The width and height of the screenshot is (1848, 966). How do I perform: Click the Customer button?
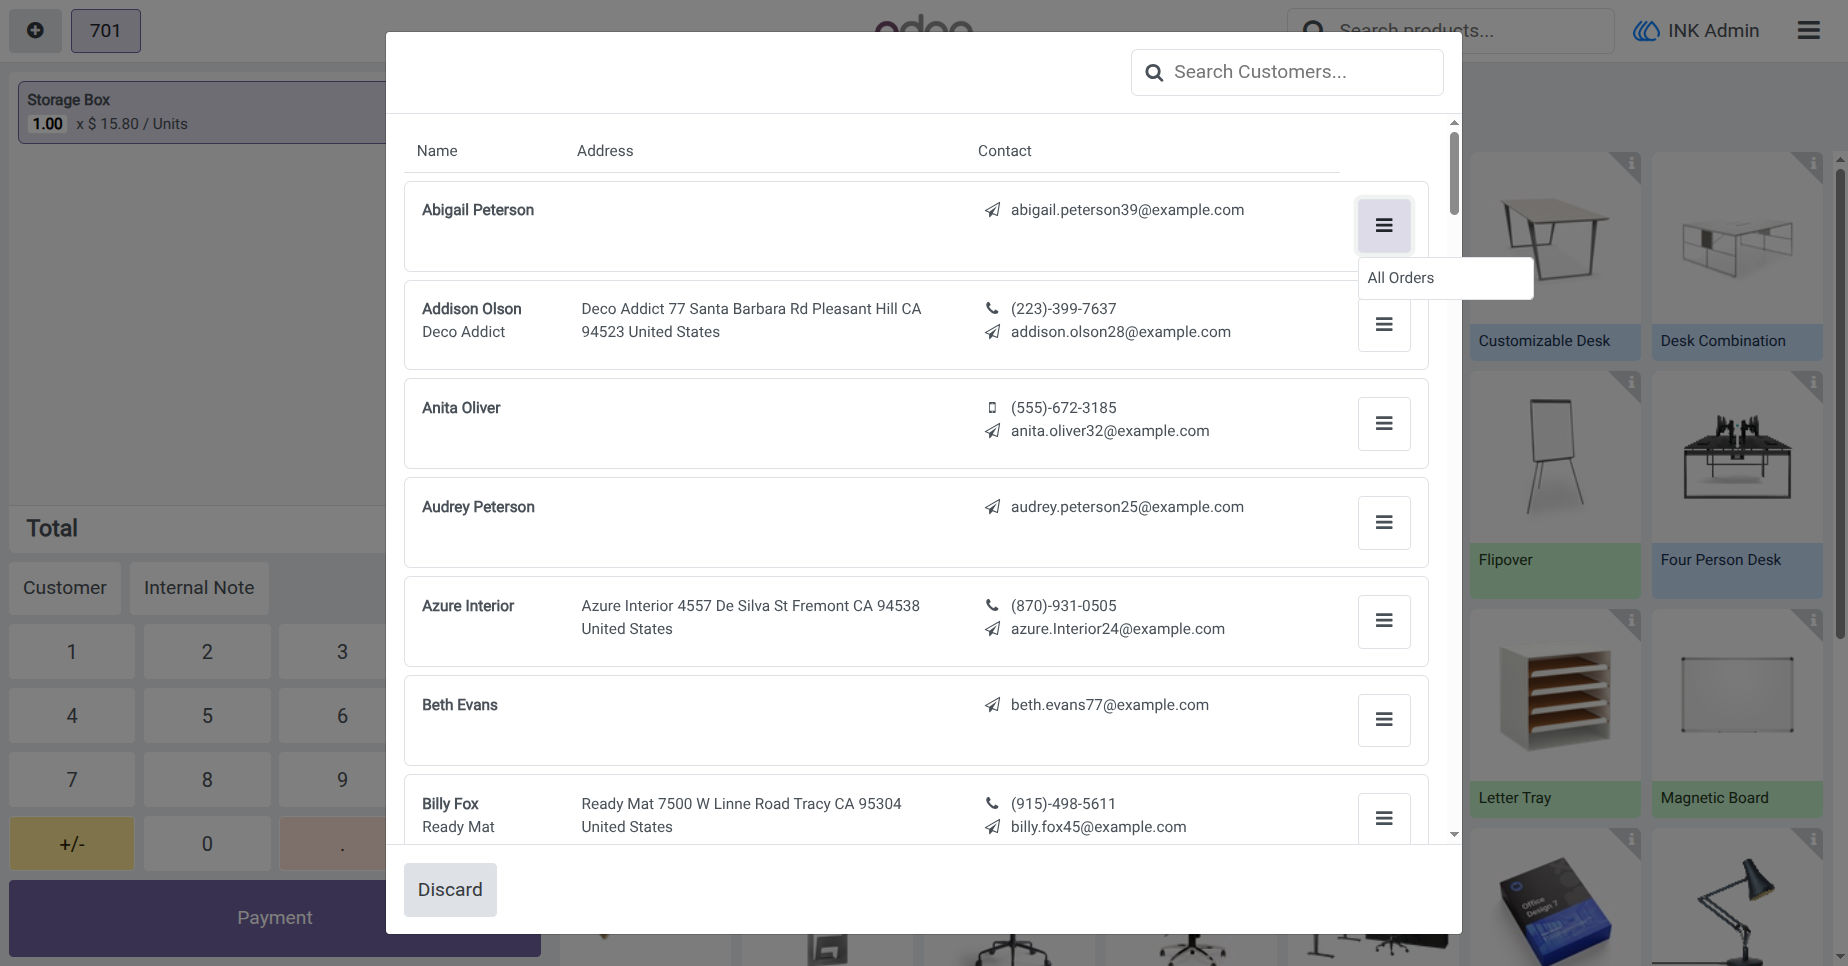pos(65,588)
